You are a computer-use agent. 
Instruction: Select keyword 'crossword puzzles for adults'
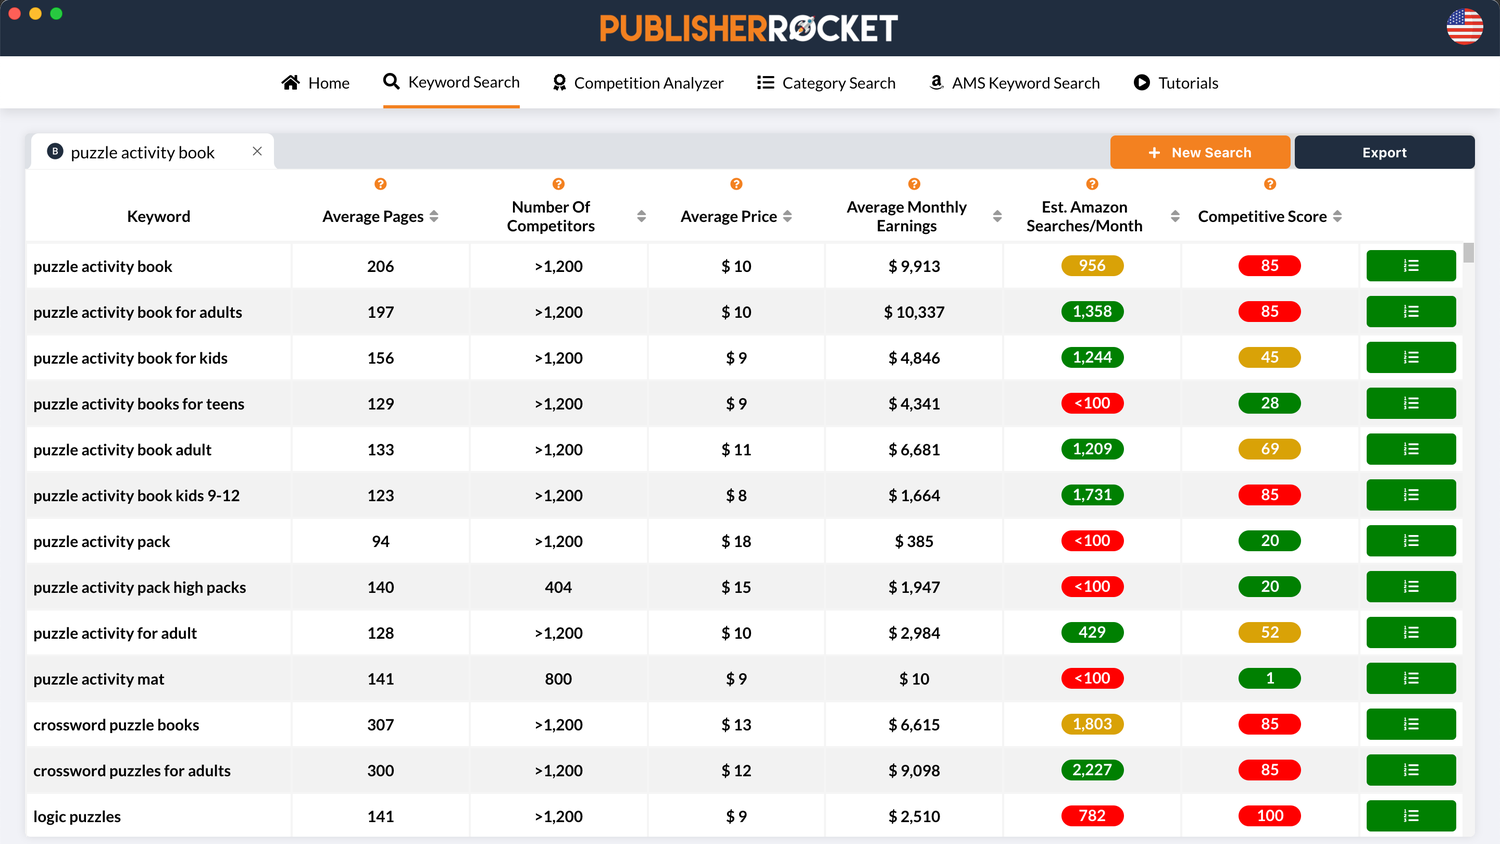coord(132,771)
